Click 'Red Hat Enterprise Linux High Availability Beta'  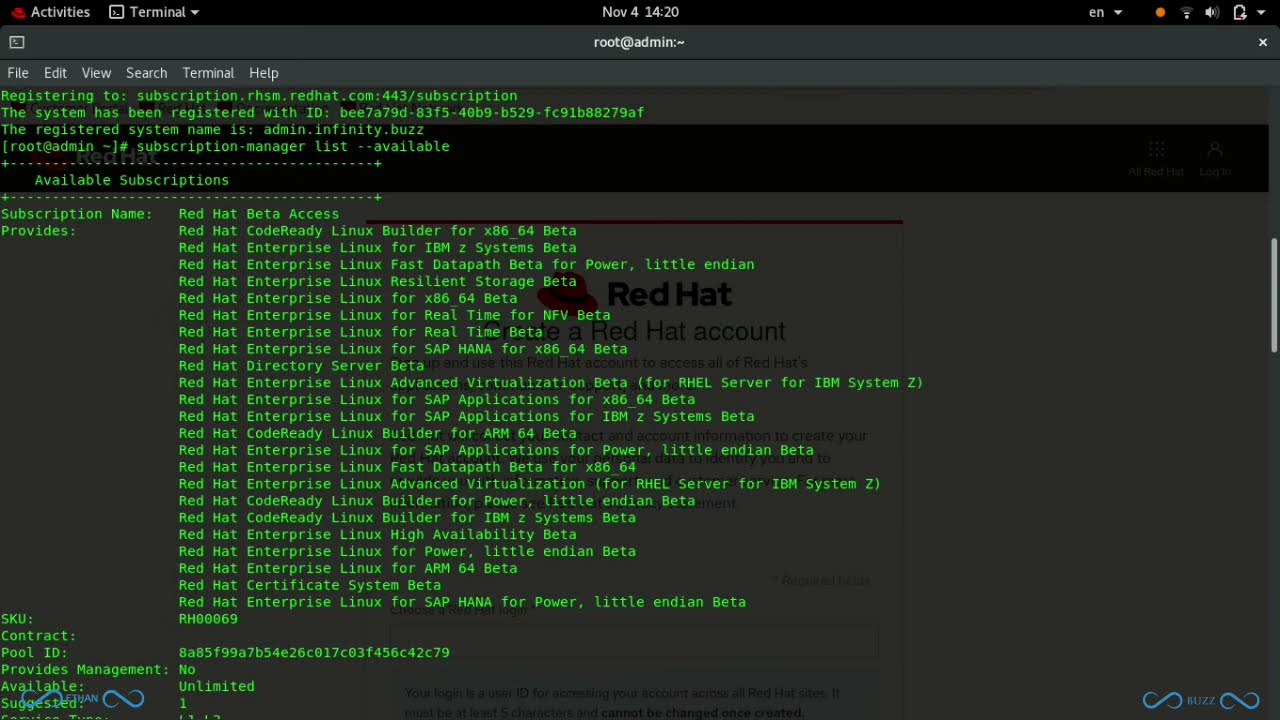[377, 534]
